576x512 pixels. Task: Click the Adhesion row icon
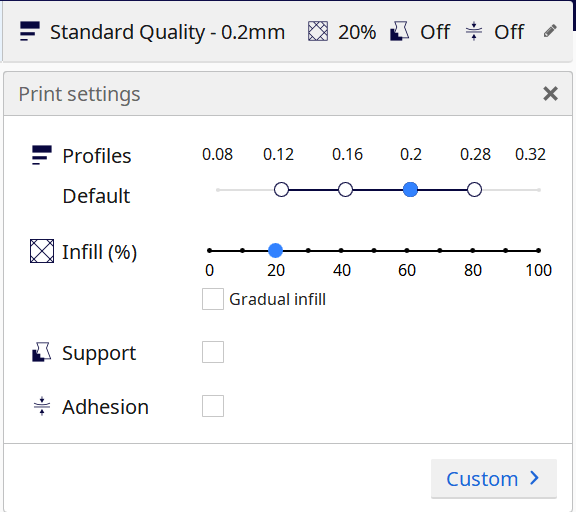(x=42, y=406)
